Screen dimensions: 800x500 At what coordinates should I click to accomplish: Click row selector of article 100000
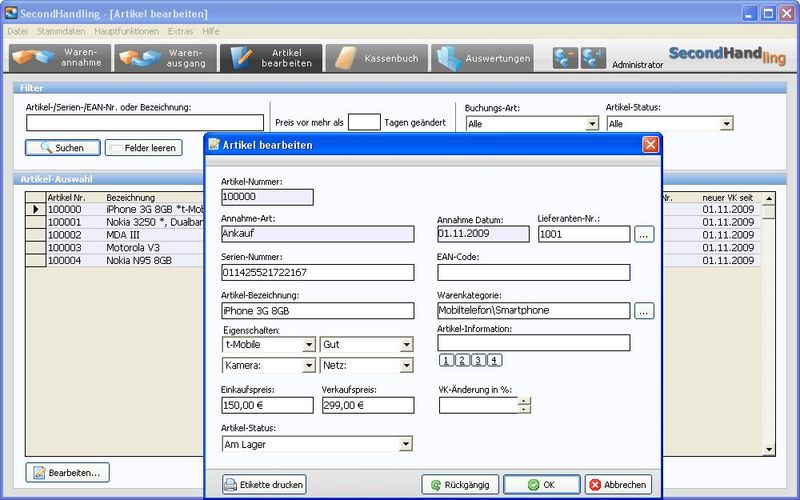[36, 209]
